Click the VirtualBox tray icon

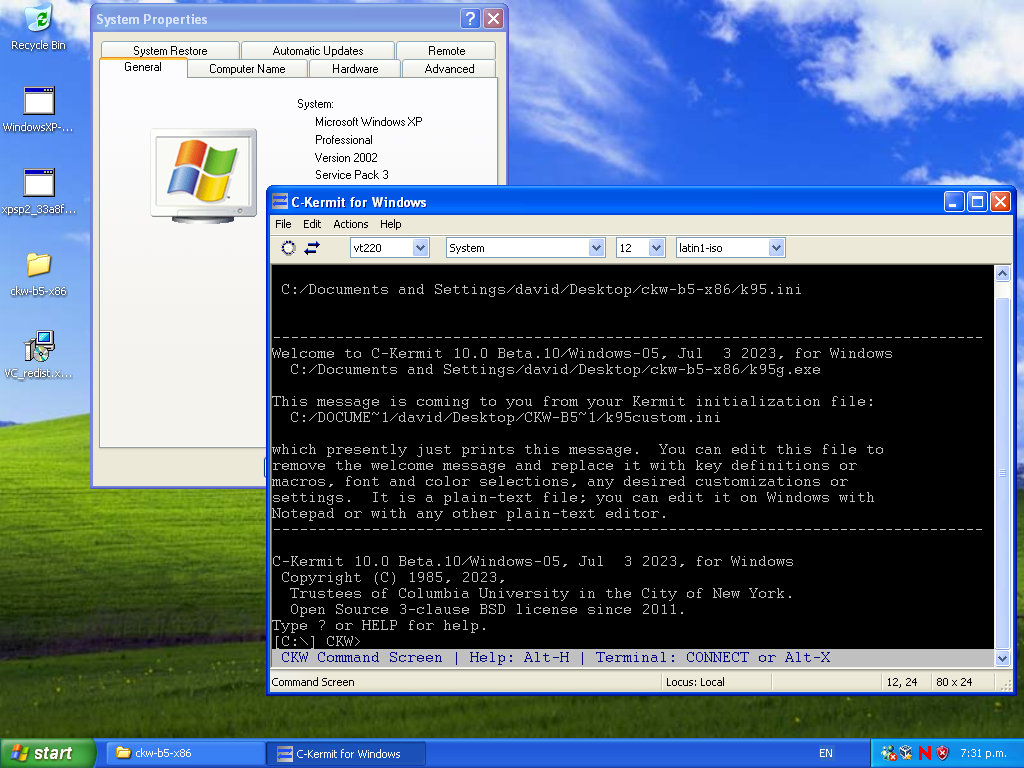tap(906, 753)
